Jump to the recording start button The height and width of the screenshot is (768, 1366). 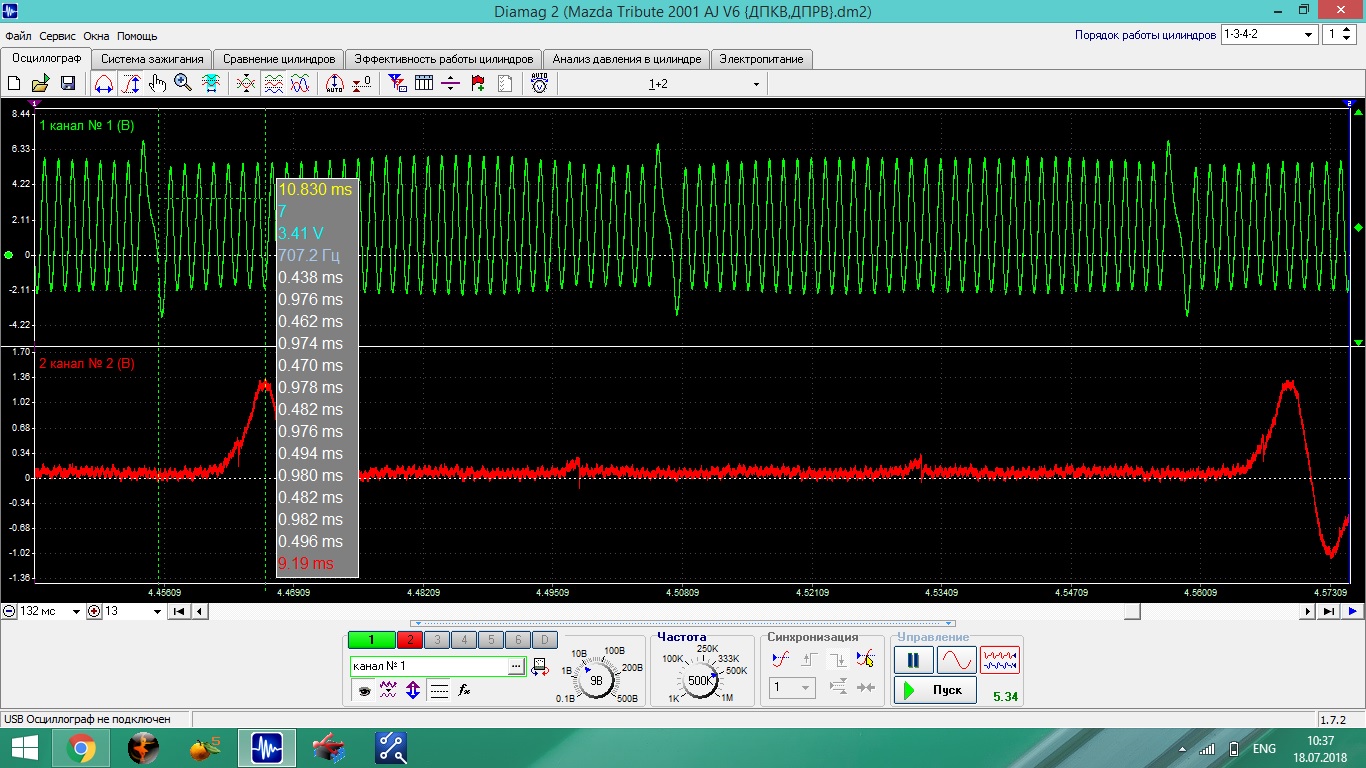179,611
